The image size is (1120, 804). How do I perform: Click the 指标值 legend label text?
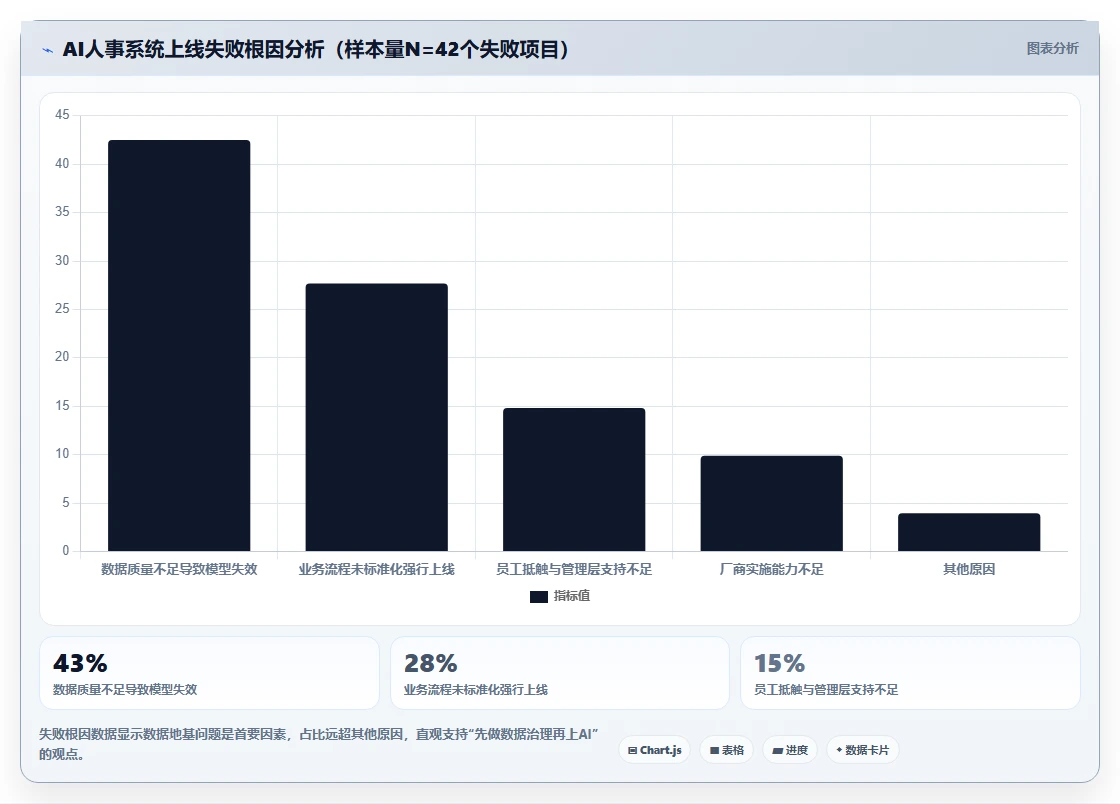(572, 596)
